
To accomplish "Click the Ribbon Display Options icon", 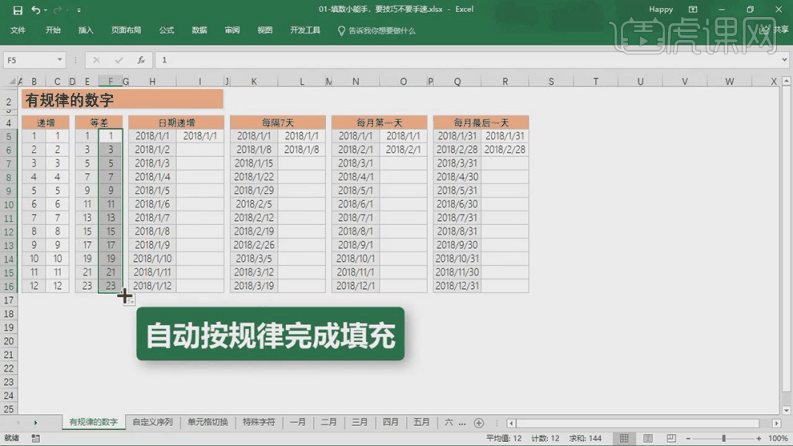I will coord(693,10).
